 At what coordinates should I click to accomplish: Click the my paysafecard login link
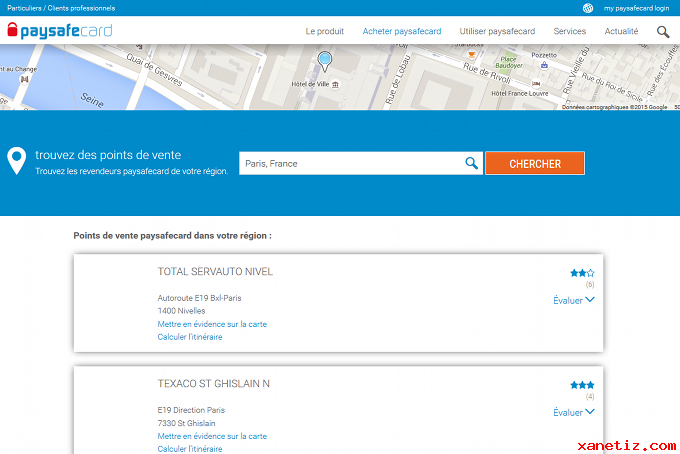pos(636,8)
